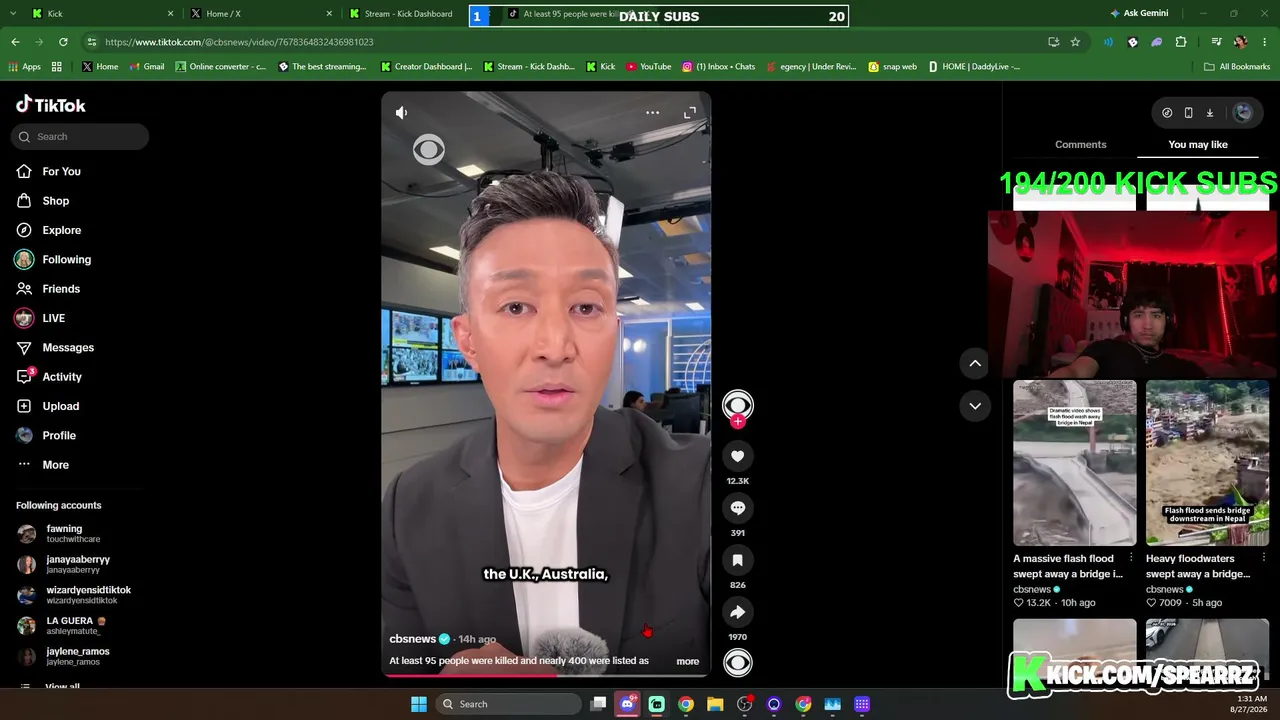
Task: Go to the previous video with up arrow
Action: (975, 363)
